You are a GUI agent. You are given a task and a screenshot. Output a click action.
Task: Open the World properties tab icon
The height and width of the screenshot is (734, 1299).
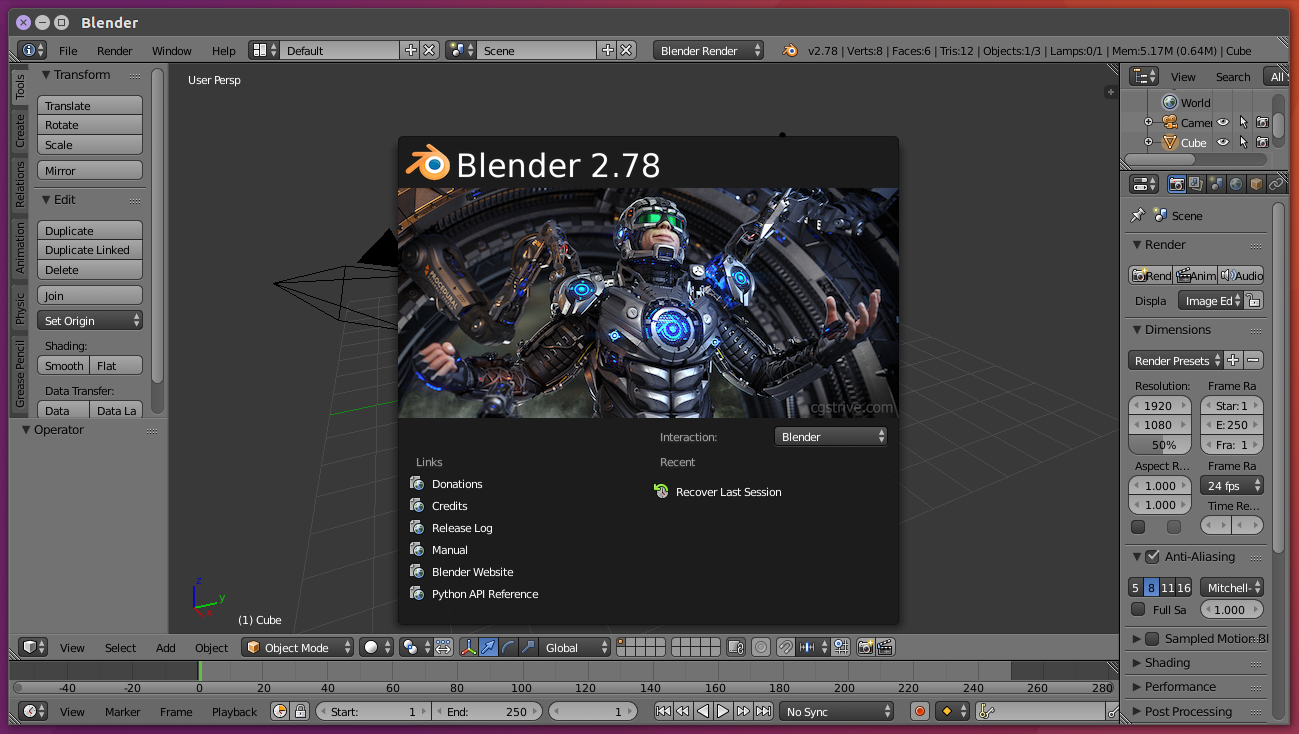pyautogui.click(x=1236, y=184)
